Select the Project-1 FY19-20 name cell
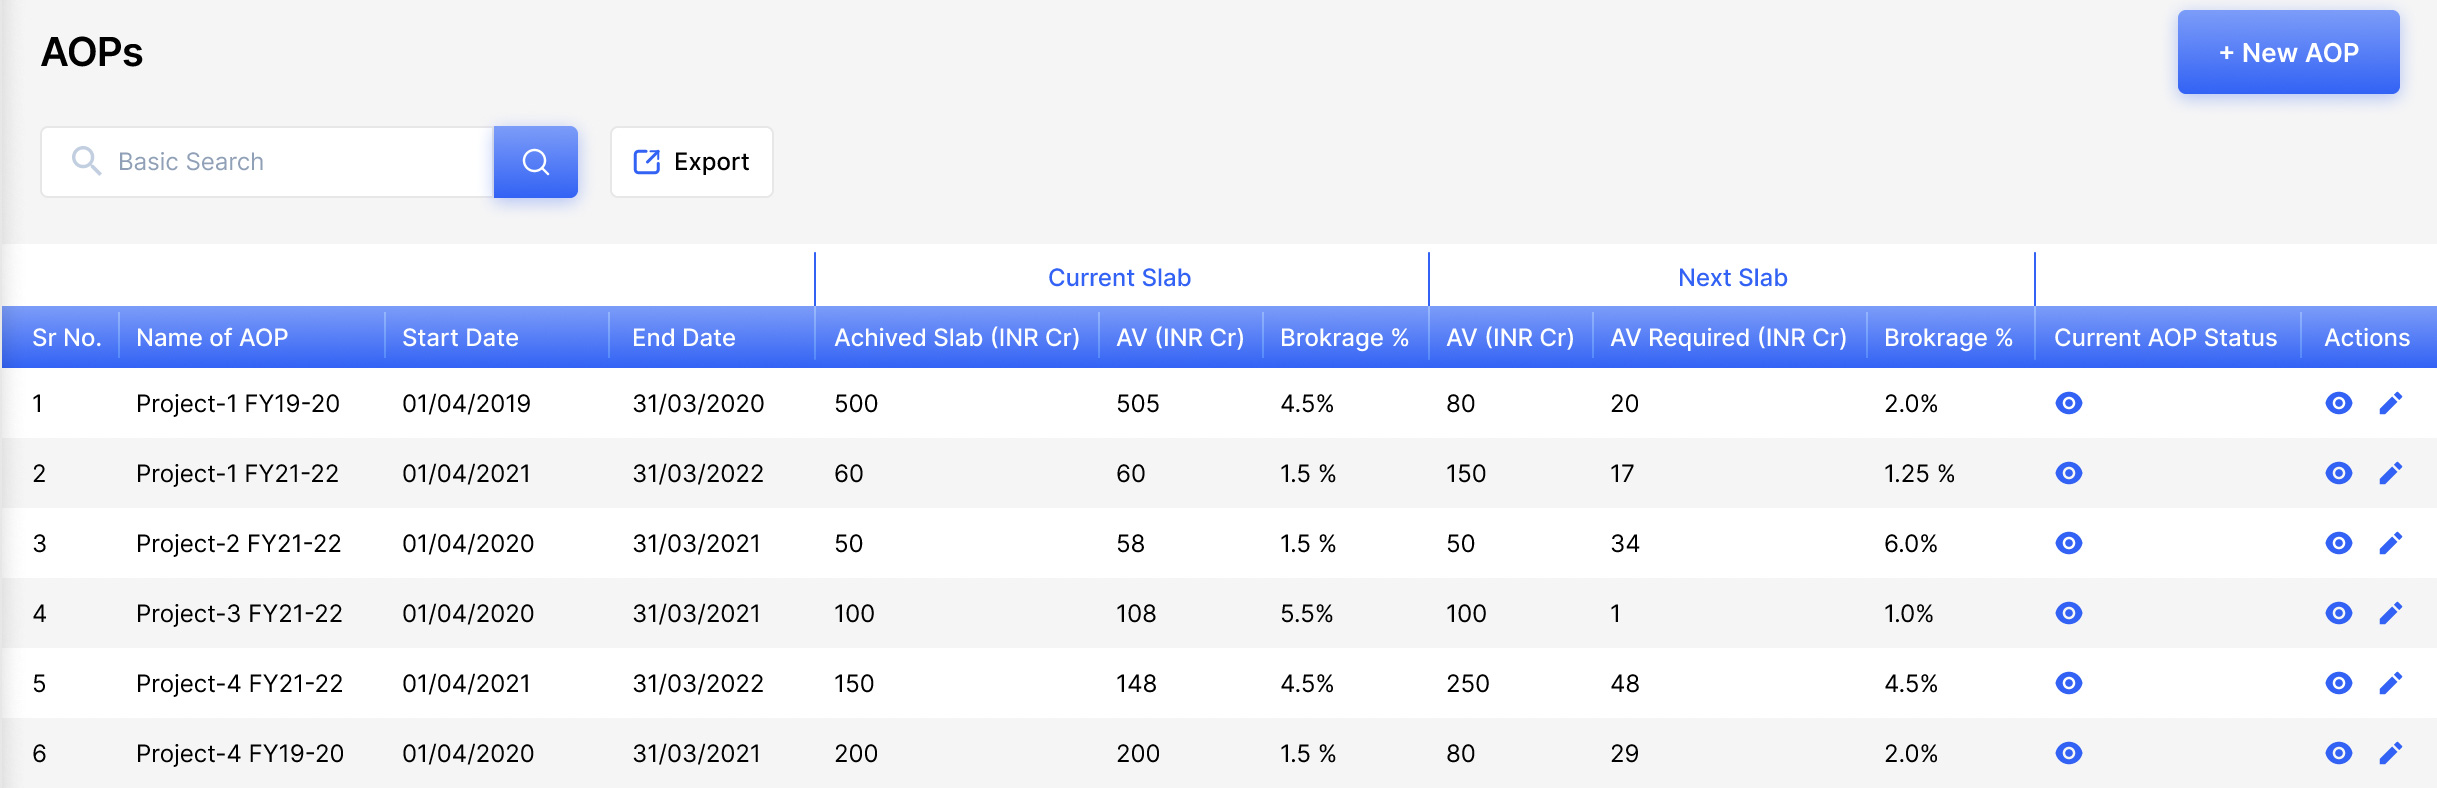2437x788 pixels. pyautogui.click(x=238, y=403)
